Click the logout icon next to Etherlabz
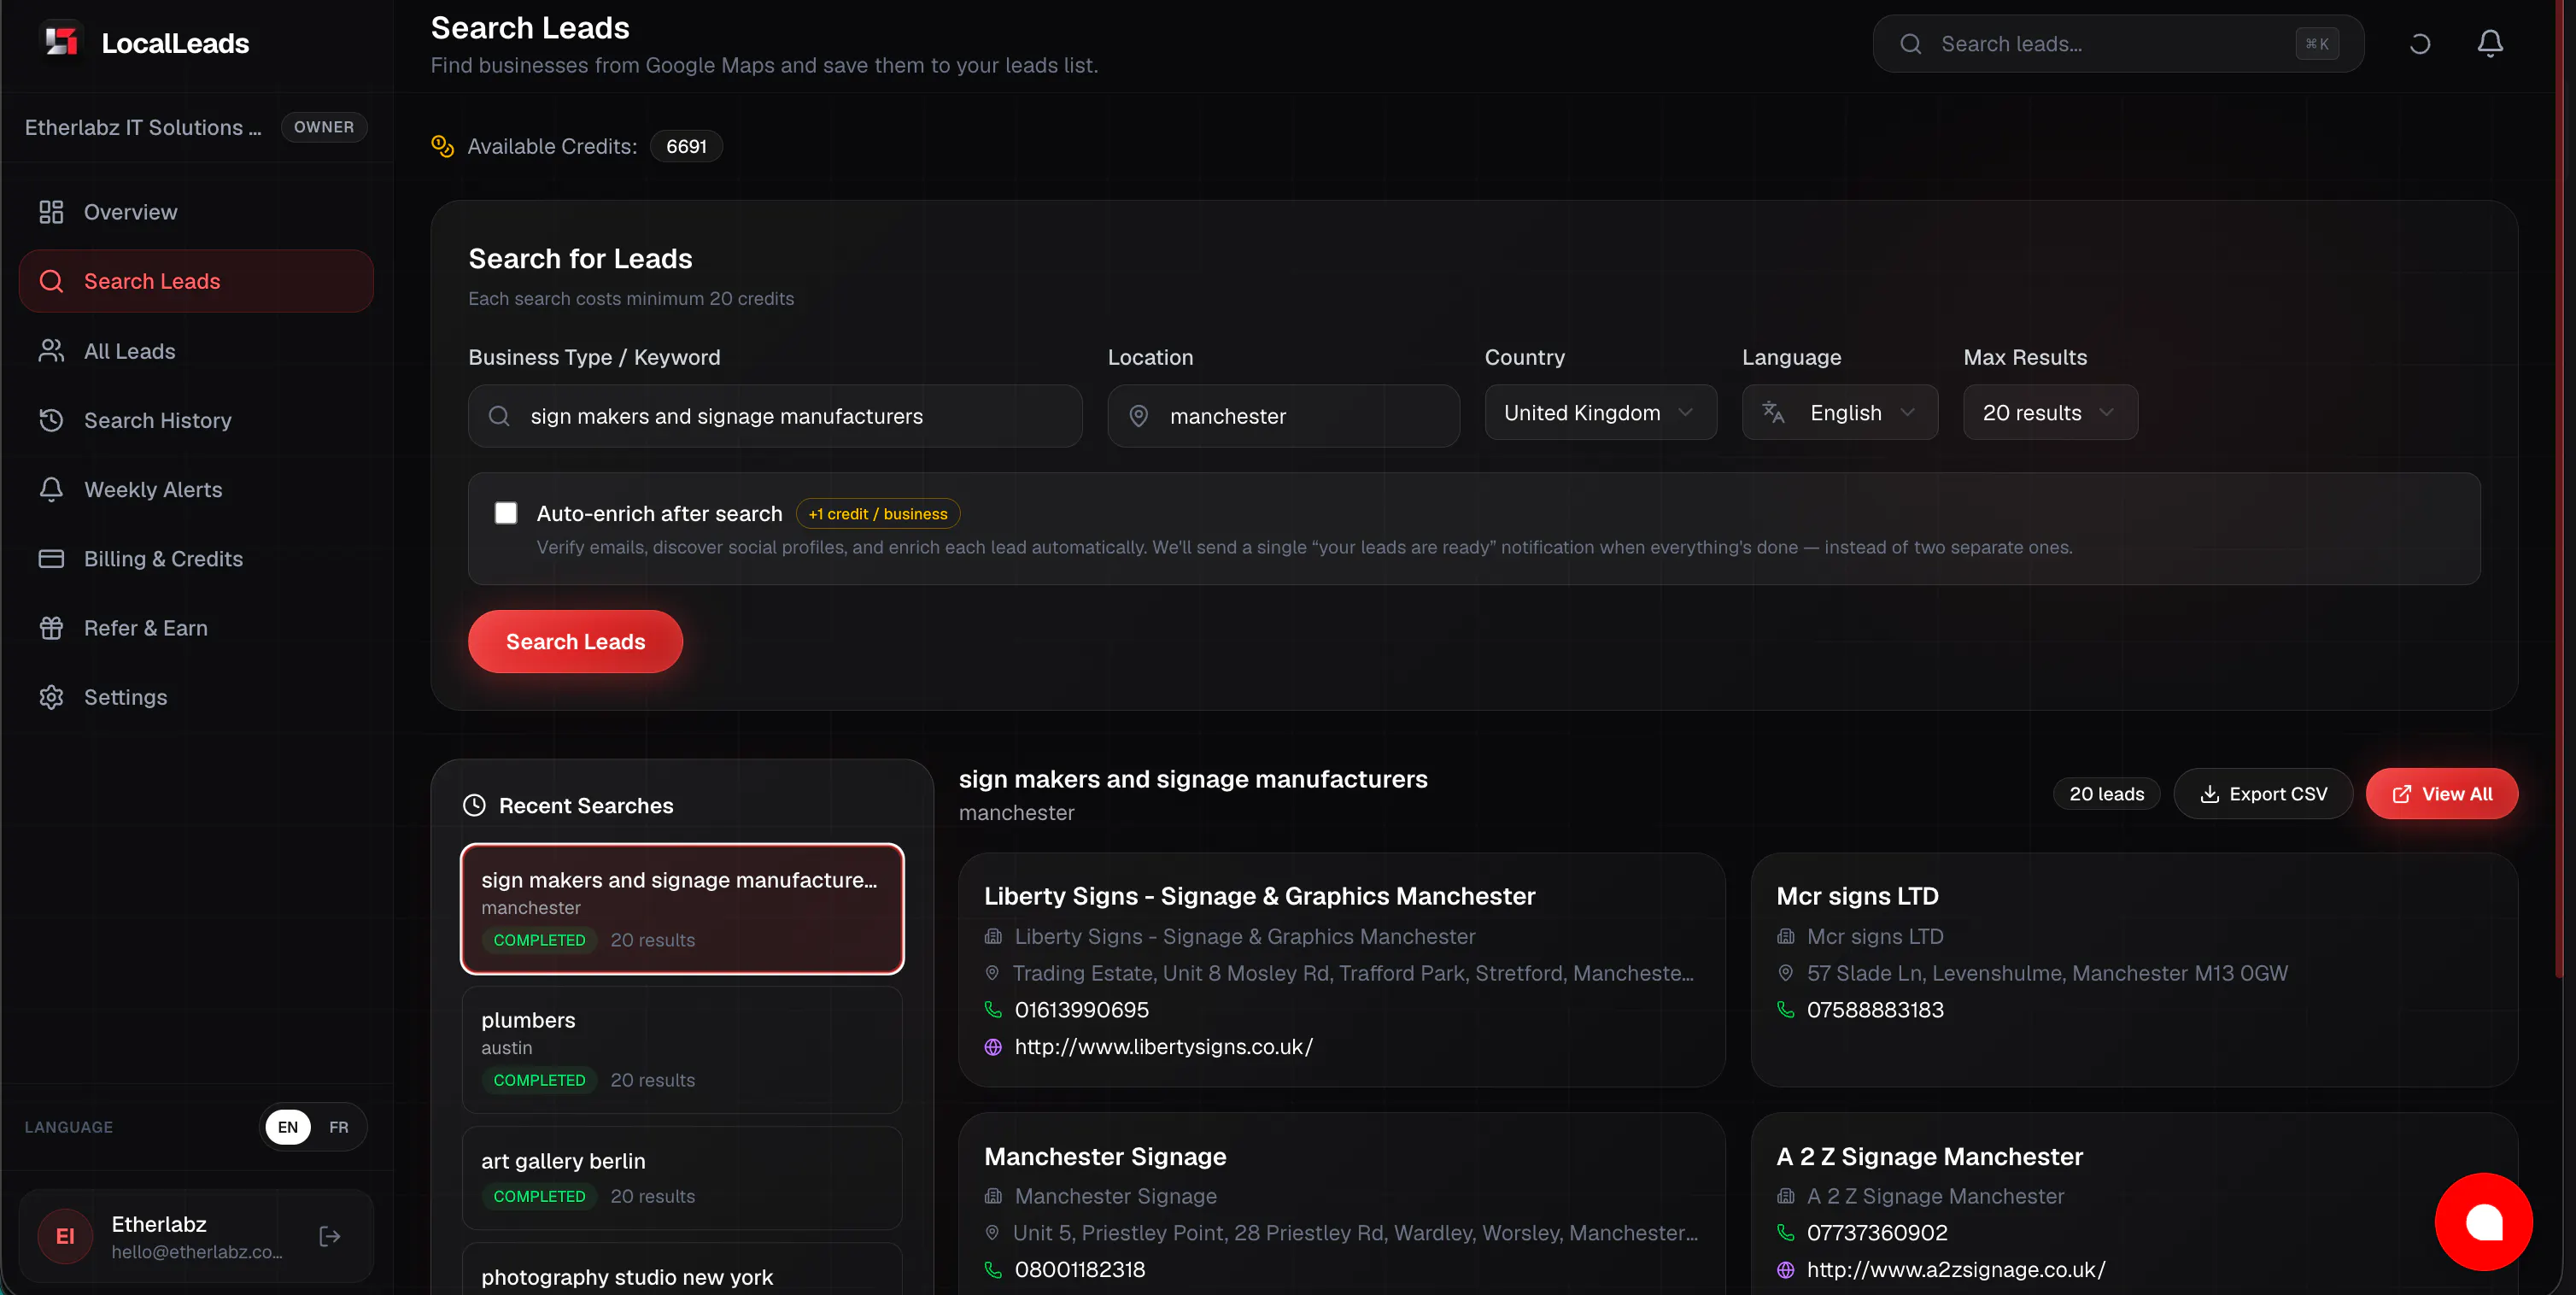Viewport: 2576px width, 1295px height. tap(330, 1237)
